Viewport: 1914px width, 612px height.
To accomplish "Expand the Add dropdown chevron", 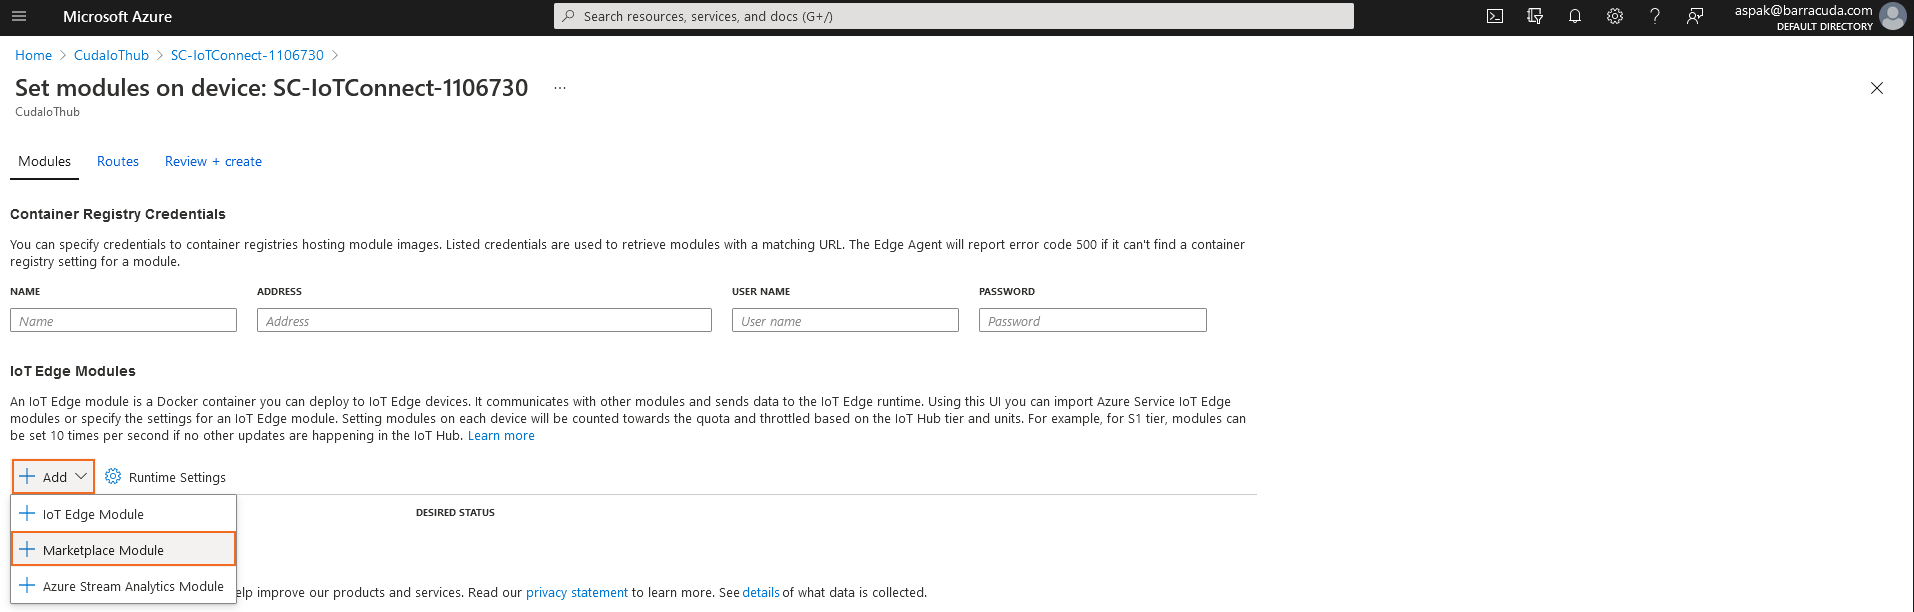I will [81, 476].
